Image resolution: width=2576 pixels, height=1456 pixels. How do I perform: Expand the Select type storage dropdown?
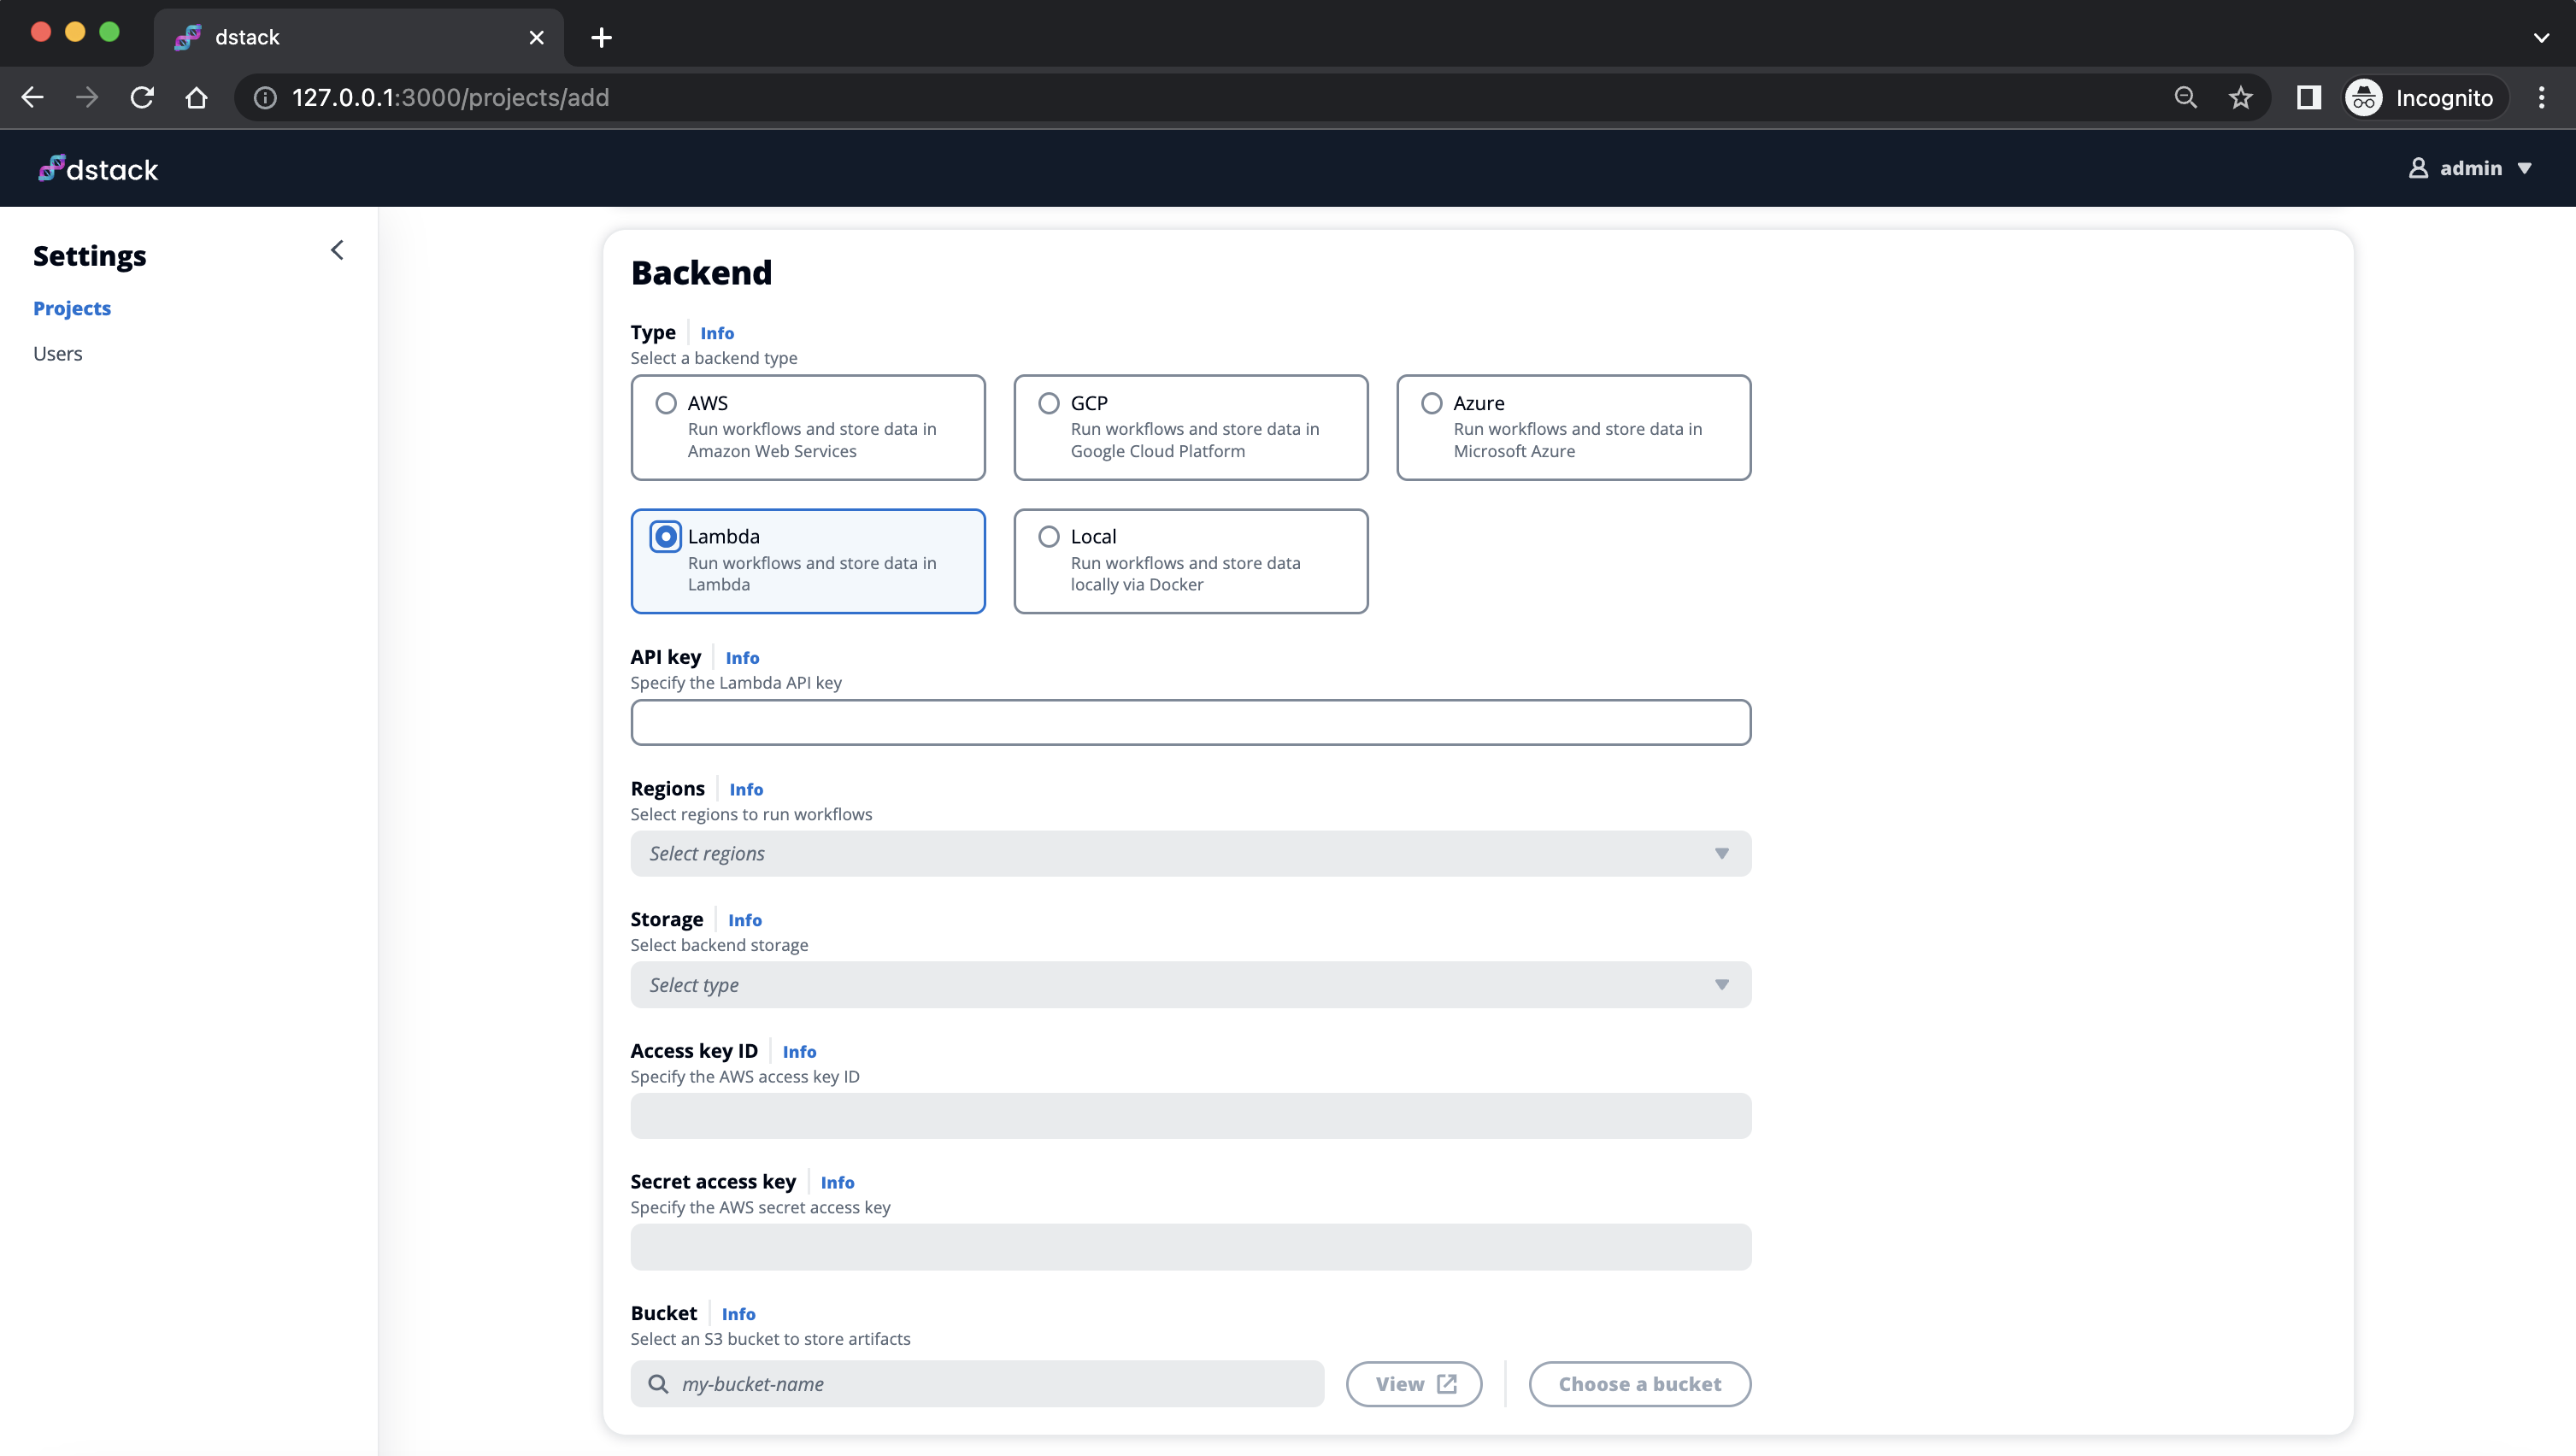point(1191,984)
